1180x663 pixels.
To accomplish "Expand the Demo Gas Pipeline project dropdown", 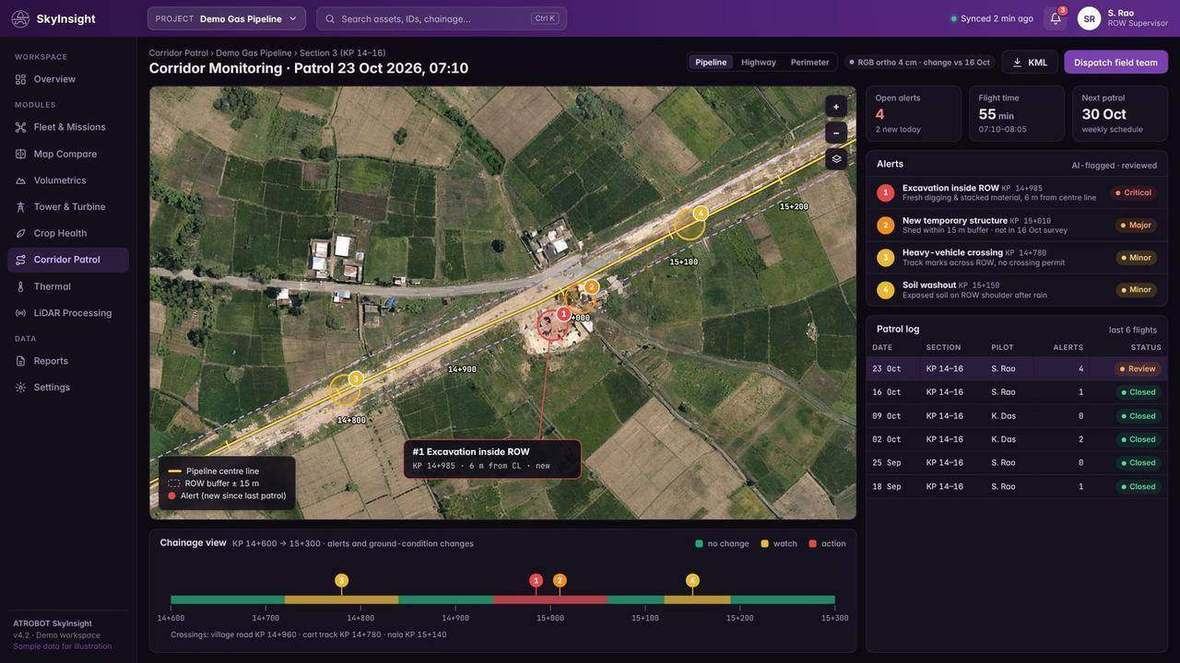I will coord(227,19).
